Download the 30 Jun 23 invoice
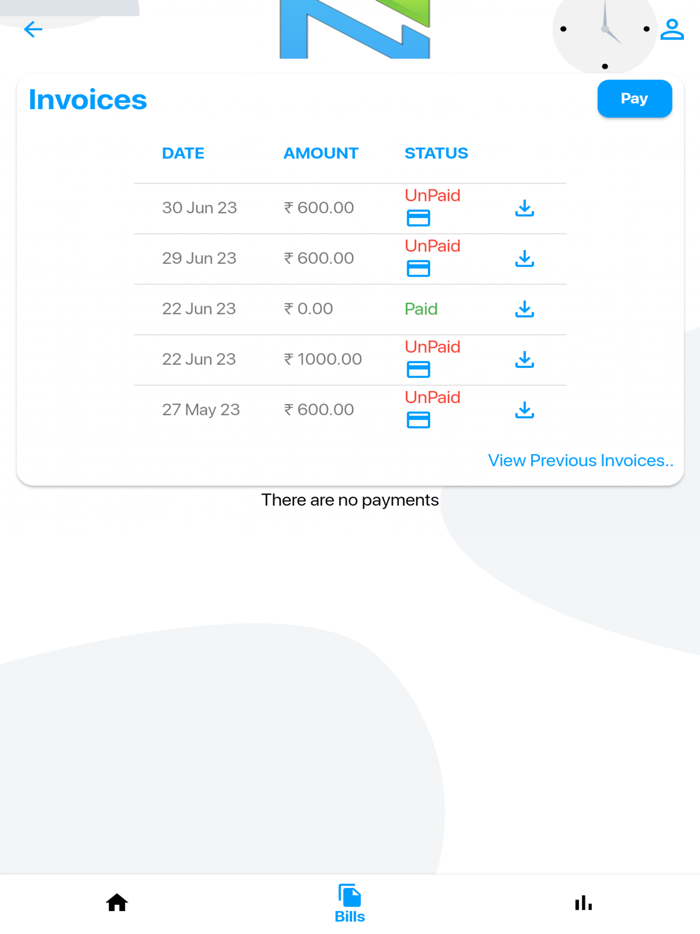700x934 pixels. [524, 208]
